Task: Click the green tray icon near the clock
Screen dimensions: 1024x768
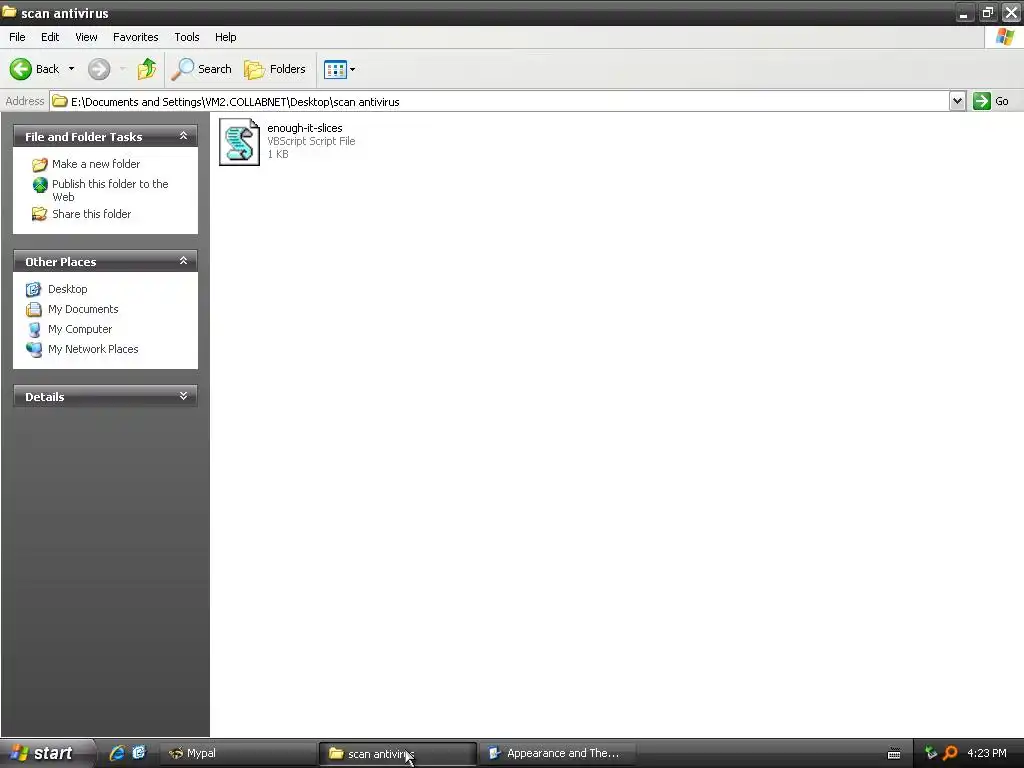Action: (931, 753)
